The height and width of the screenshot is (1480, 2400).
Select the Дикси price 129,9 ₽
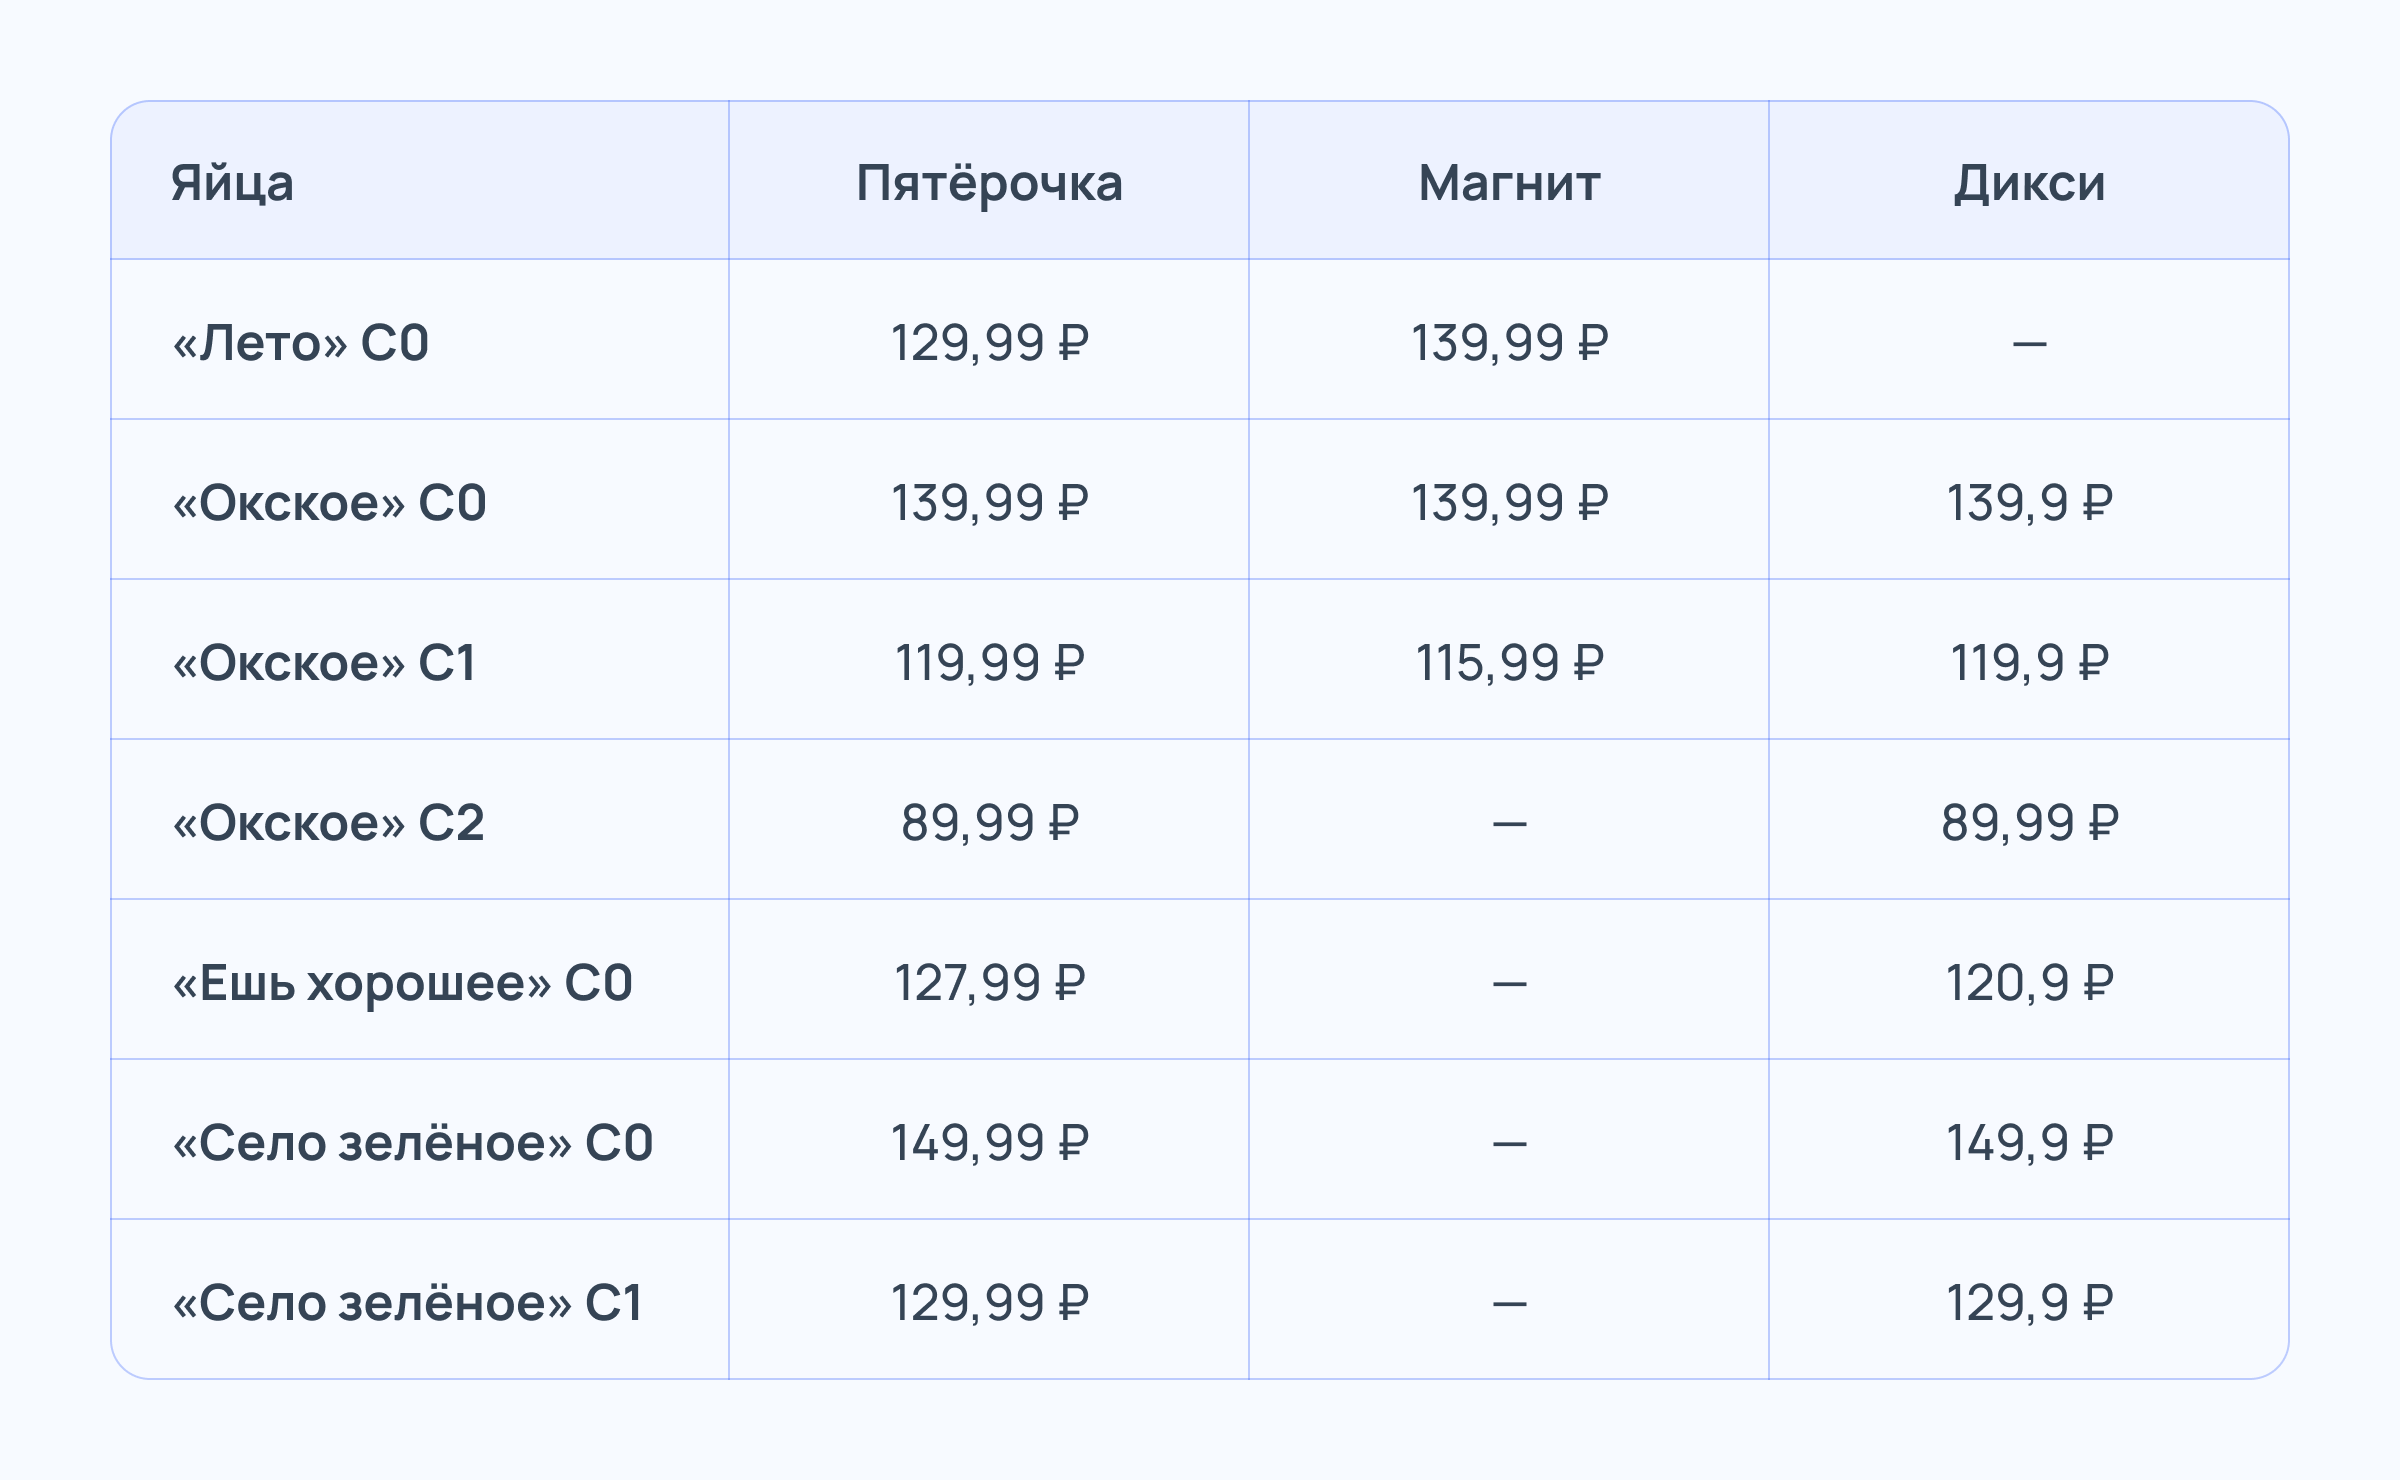(x=2029, y=1303)
